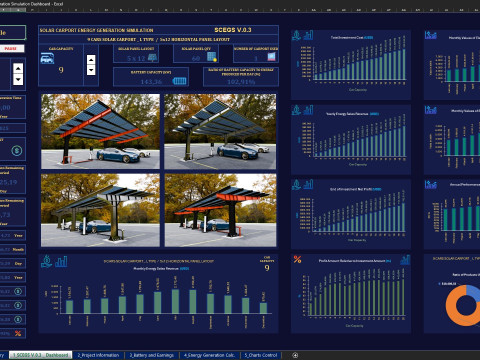480x360 pixels.
Task: Click the money-in-hand icon on Monthly Energy Sales Revenue chart
Action: (47, 261)
